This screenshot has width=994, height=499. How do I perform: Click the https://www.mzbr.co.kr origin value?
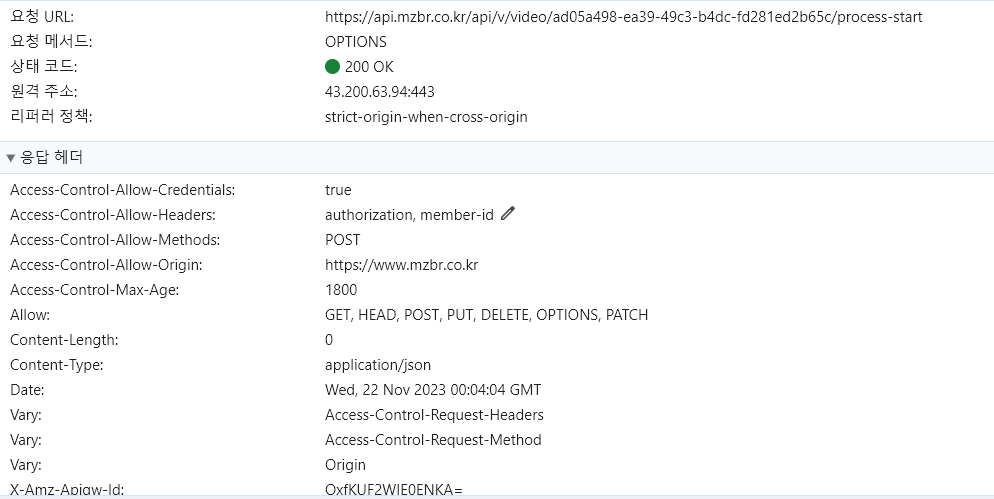click(x=401, y=265)
